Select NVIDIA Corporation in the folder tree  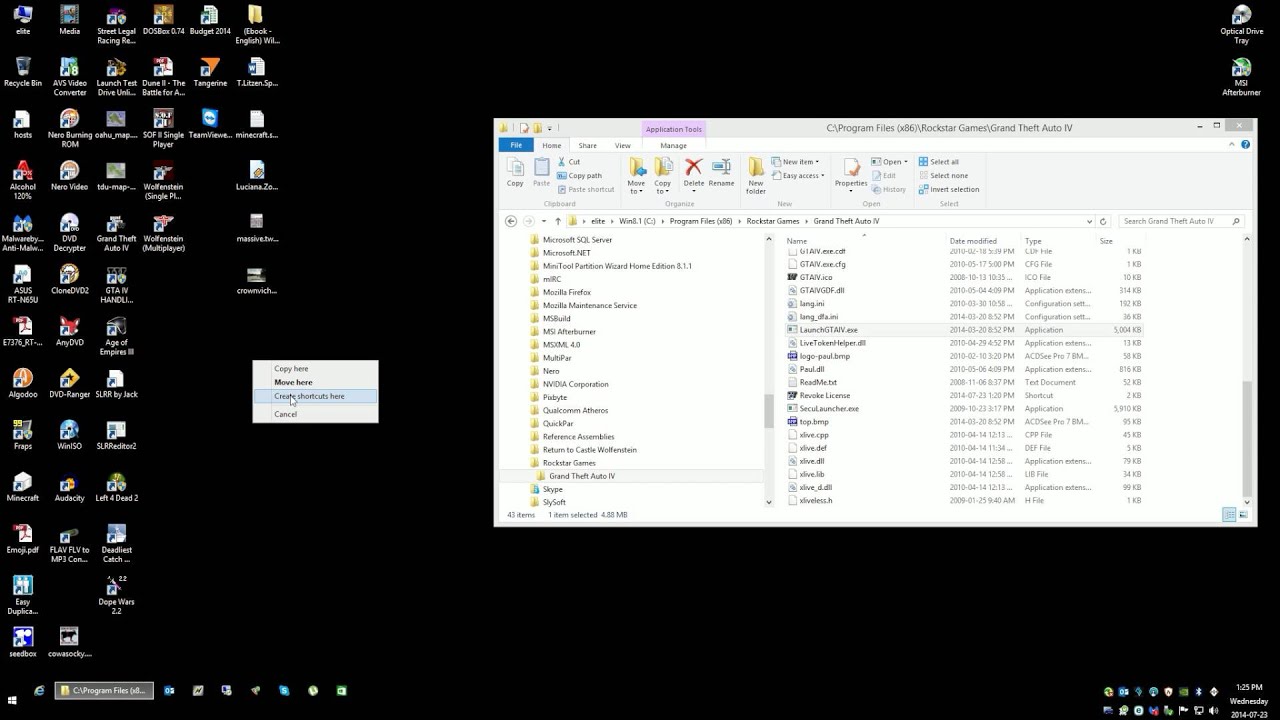pyautogui.click(x=575, y=384)
